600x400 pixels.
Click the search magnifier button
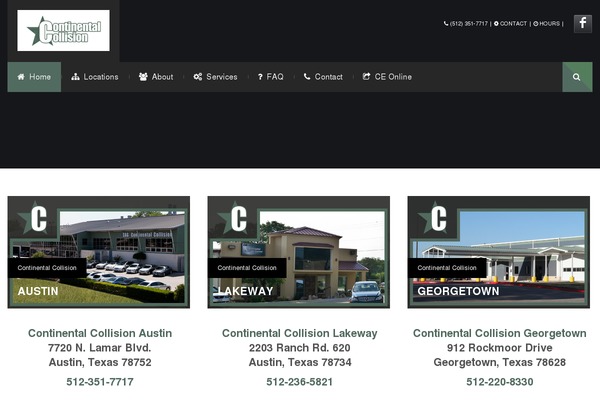pyautogui.click(x=577, y=77)
